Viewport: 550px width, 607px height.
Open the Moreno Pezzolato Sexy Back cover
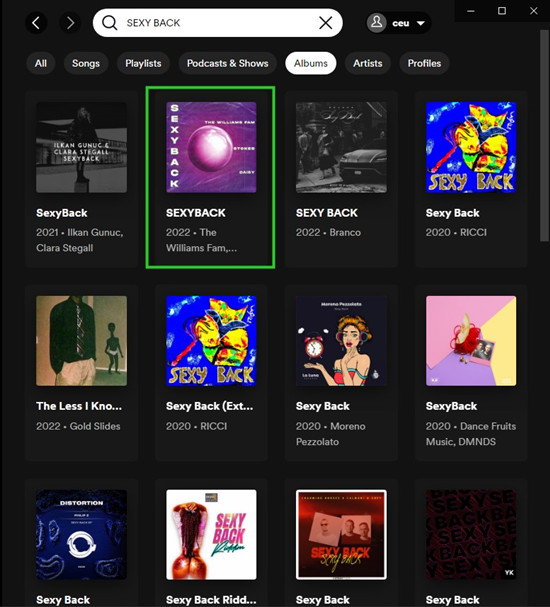(x=341, y=341)
